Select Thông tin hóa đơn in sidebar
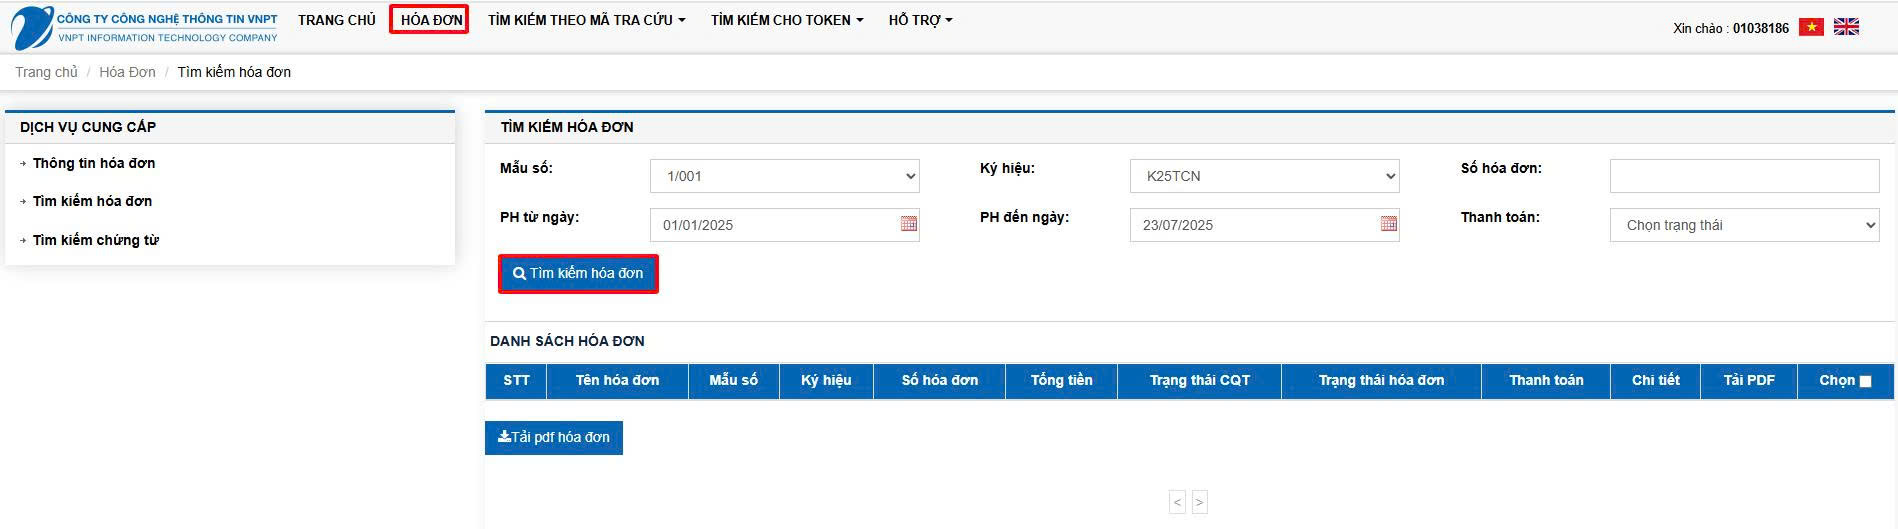 pyautogui.click(x=94, y=163)
